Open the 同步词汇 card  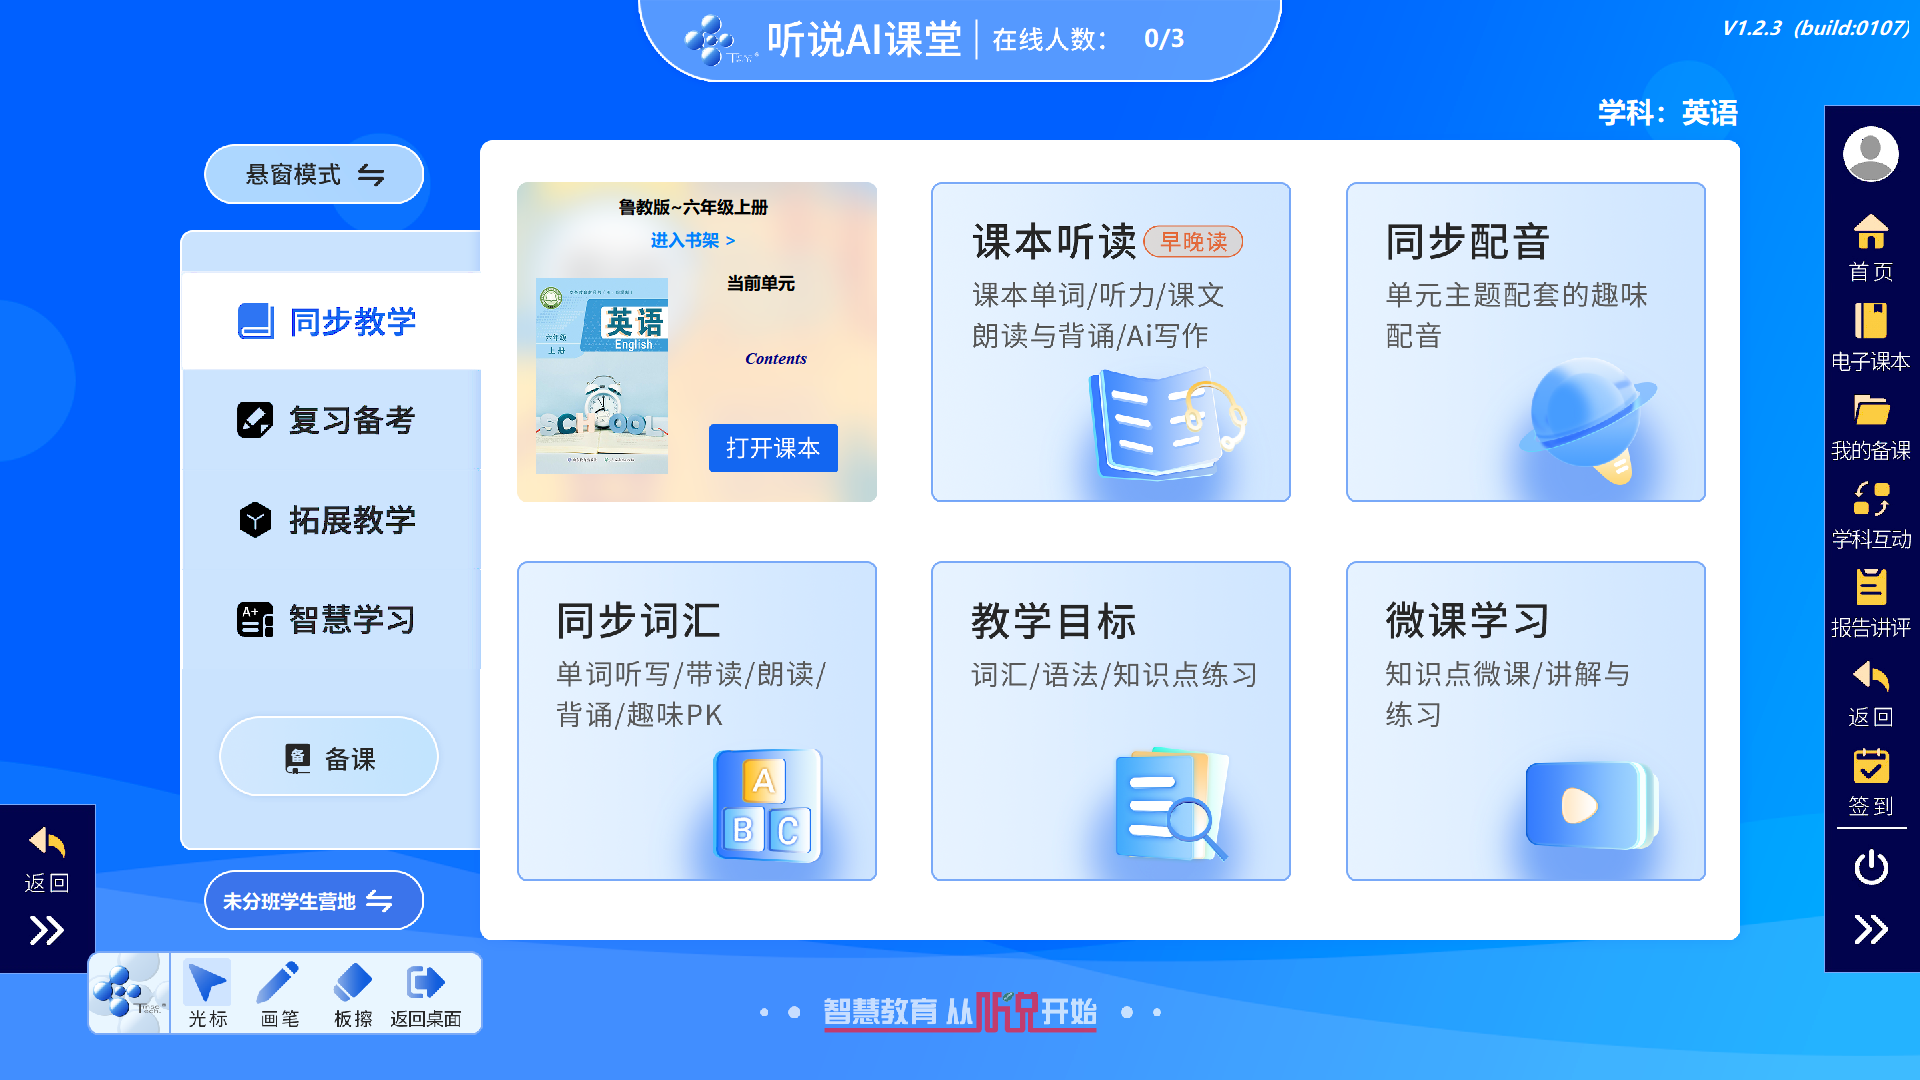(x=696, y=720)
